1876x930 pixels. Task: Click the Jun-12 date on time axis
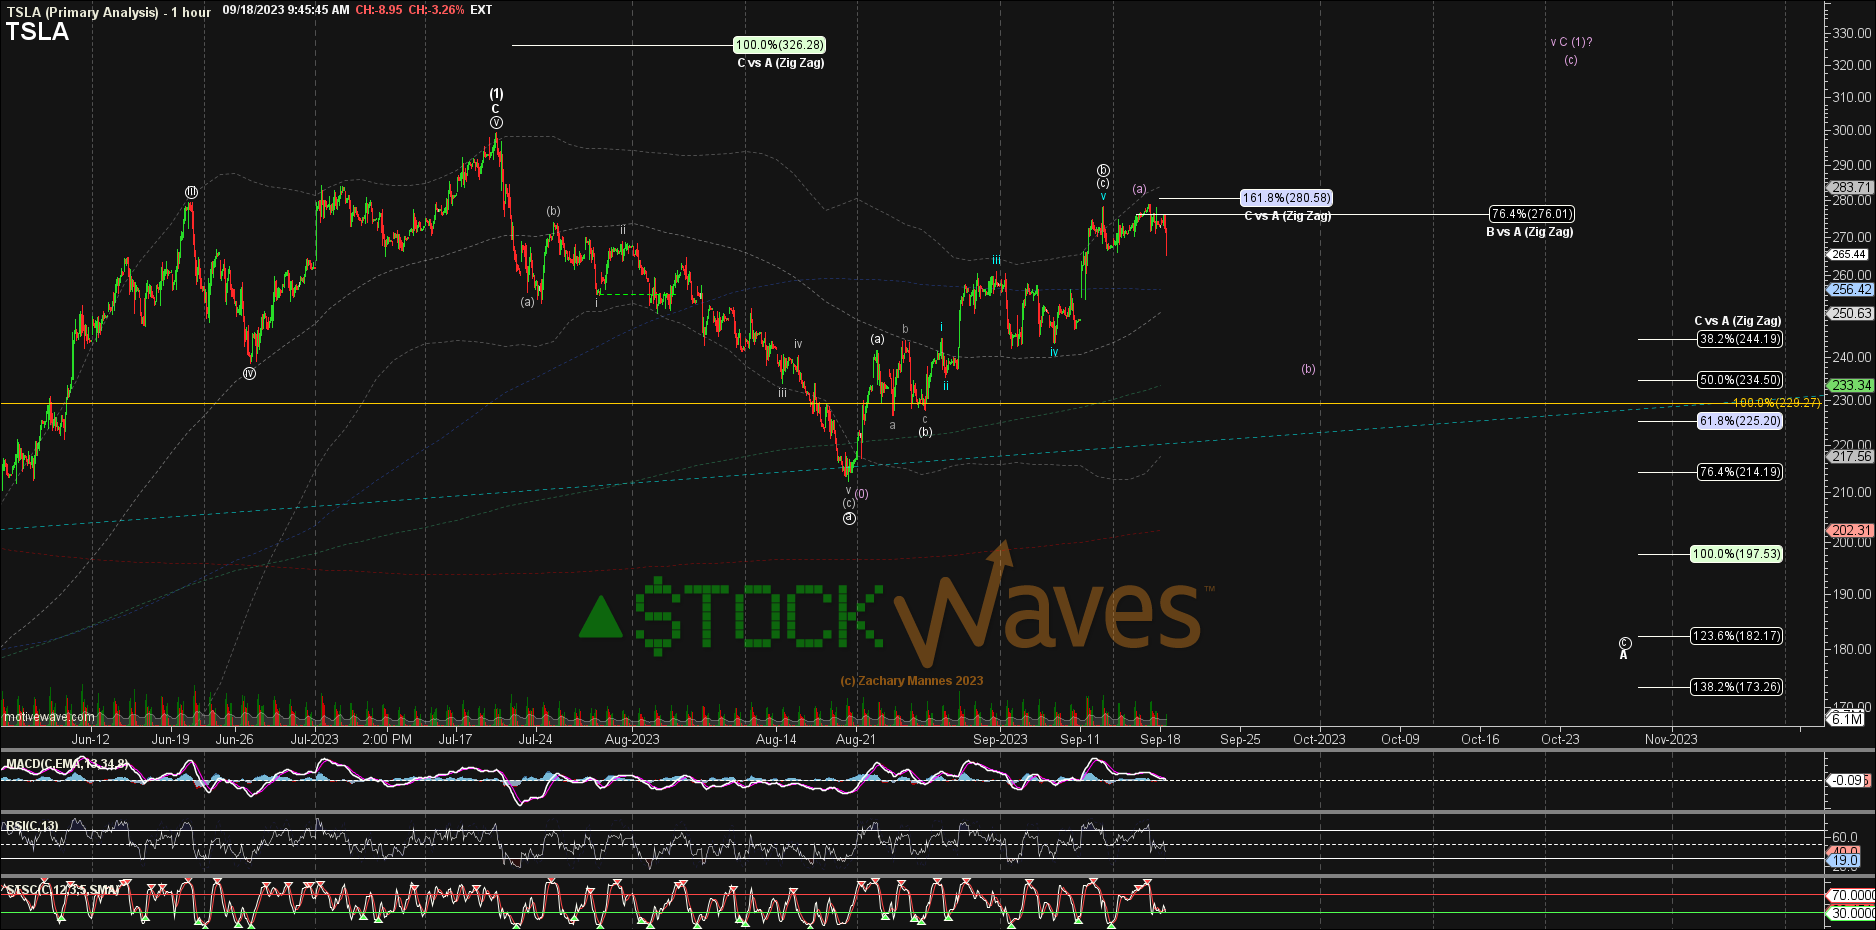click(x=91, y=740)
